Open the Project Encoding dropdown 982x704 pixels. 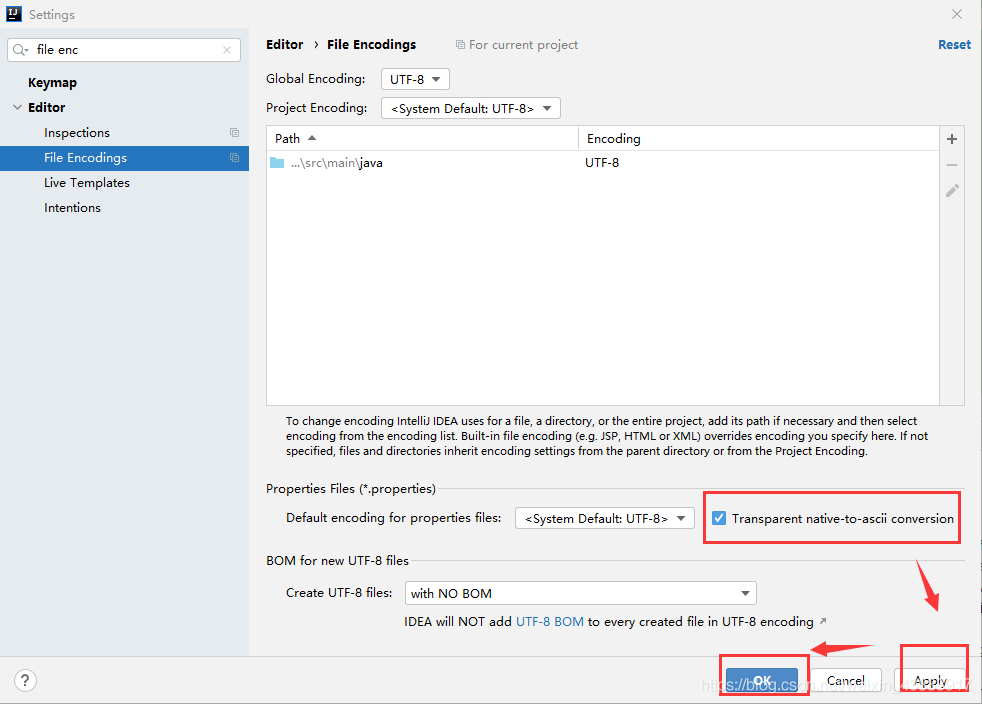tap(470, 108)
